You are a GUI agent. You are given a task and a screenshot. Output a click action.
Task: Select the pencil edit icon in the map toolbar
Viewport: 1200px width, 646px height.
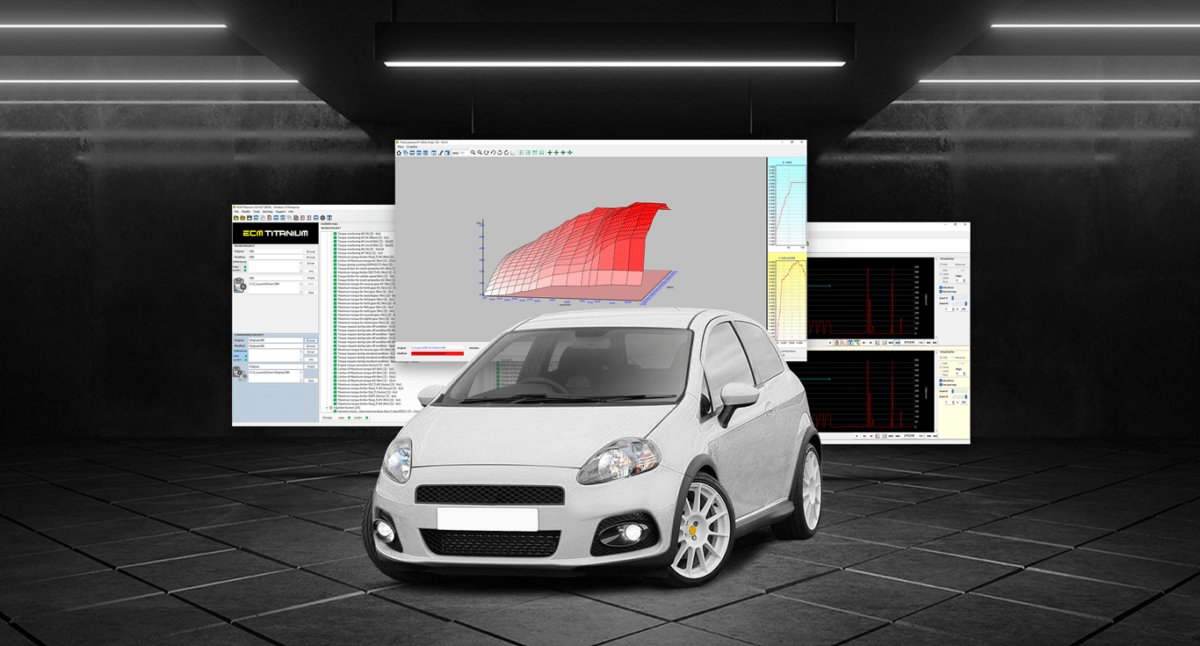[440, 151]
